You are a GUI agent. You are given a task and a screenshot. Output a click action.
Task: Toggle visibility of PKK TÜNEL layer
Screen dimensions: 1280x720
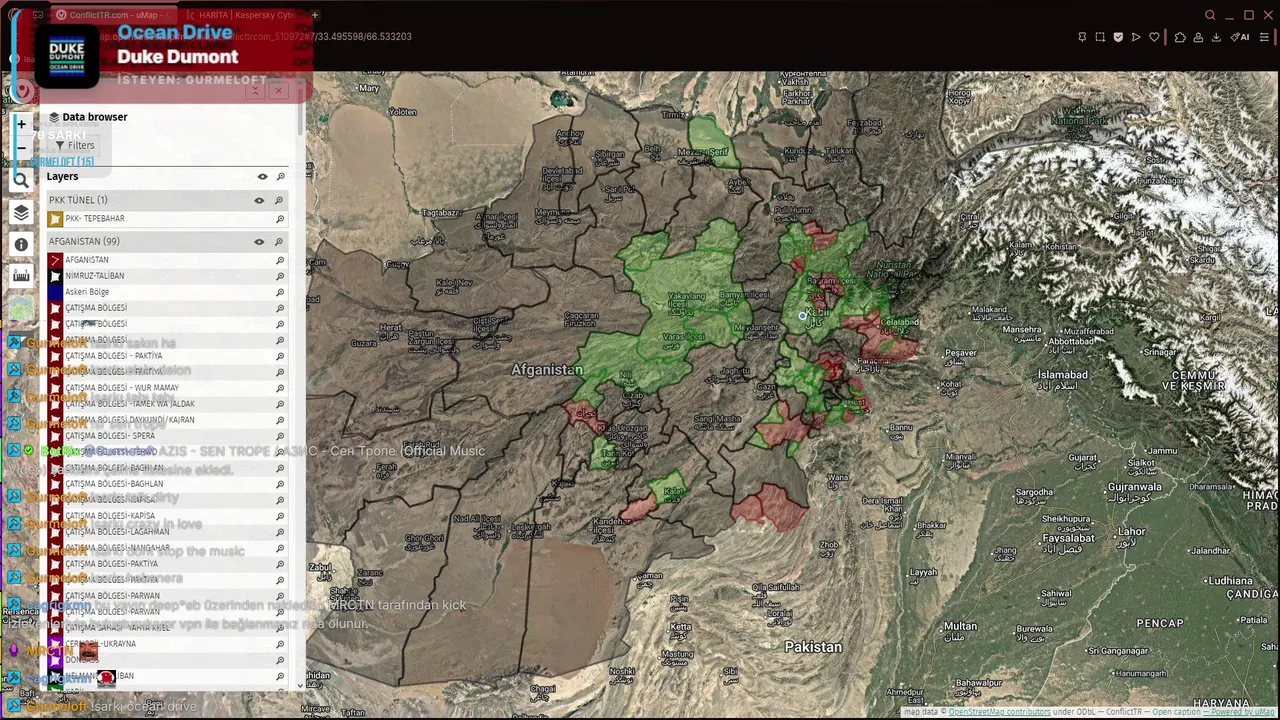259,200
